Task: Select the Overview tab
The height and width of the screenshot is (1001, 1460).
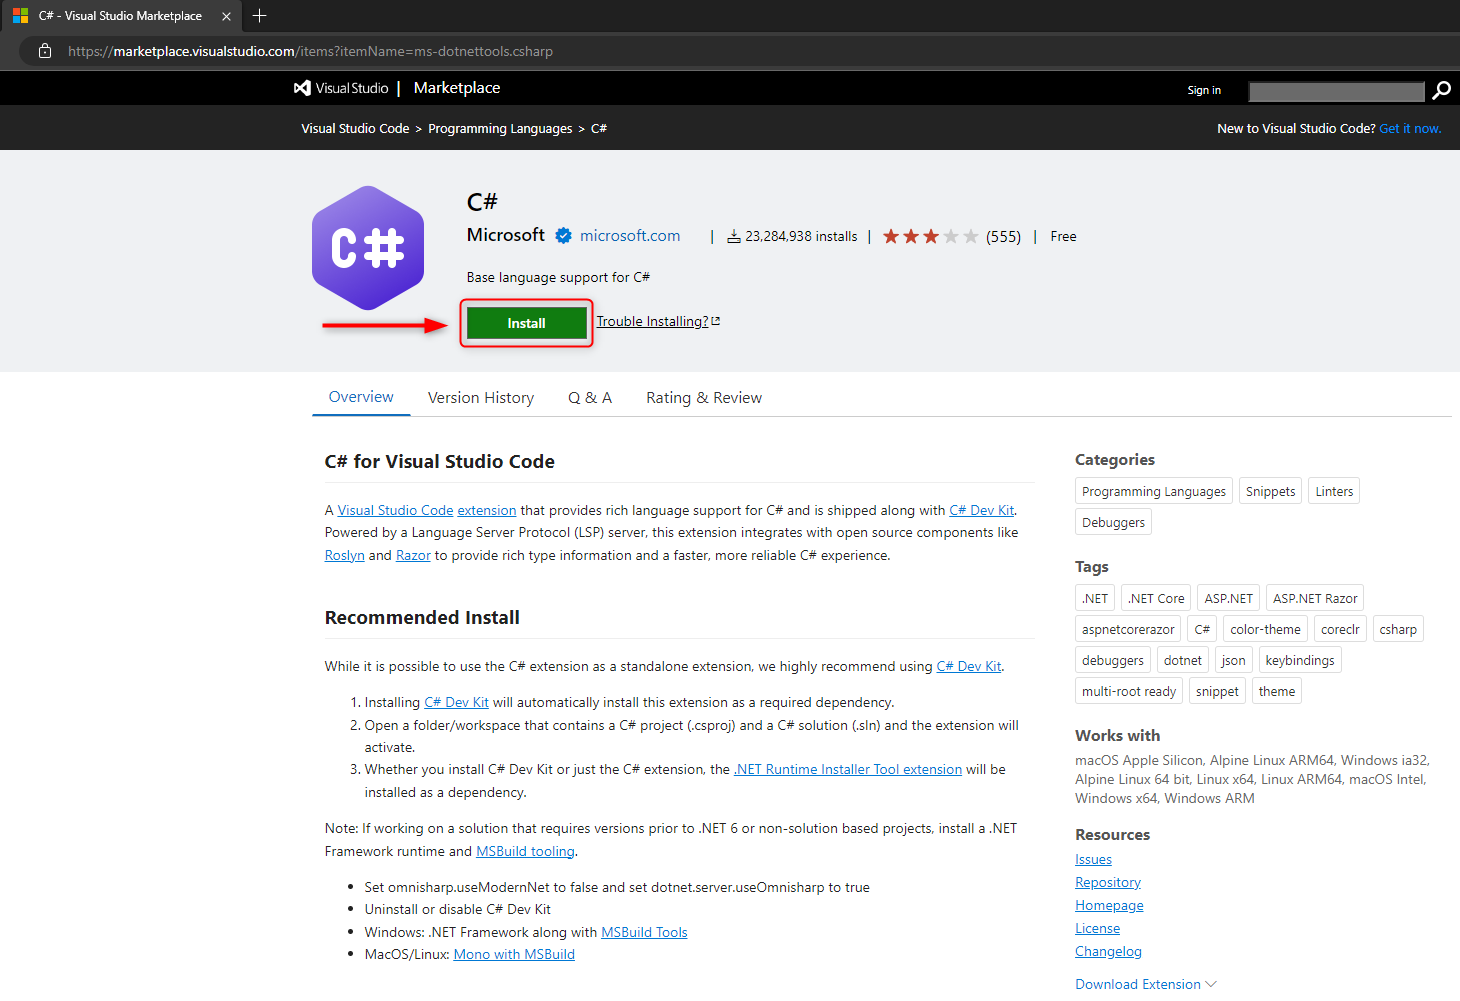Action: click(x=361, y=397)
